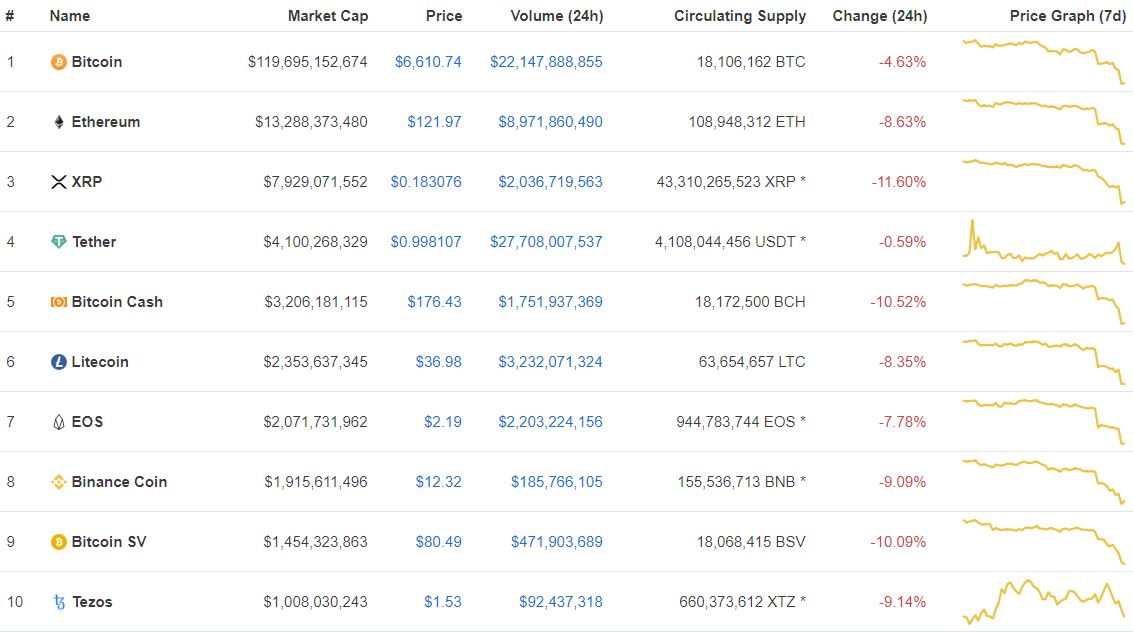
Task: Click XRP price $0.183076
Action: pyautogui.click(x=426, y=182)
